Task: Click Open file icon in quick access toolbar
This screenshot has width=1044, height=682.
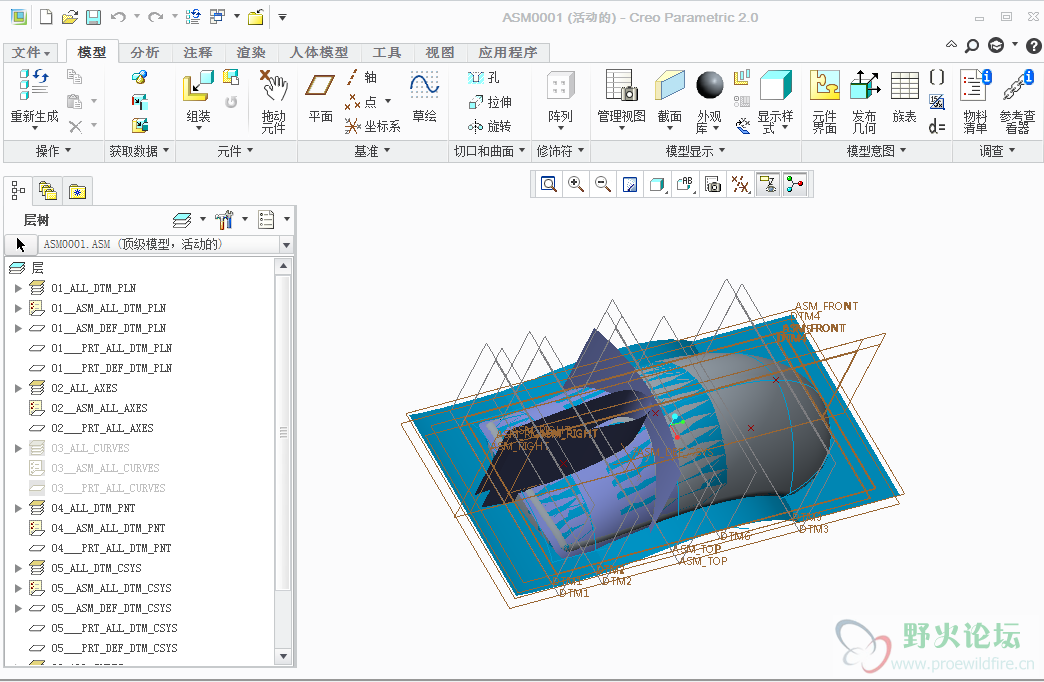Action: (x=69, y=17)
